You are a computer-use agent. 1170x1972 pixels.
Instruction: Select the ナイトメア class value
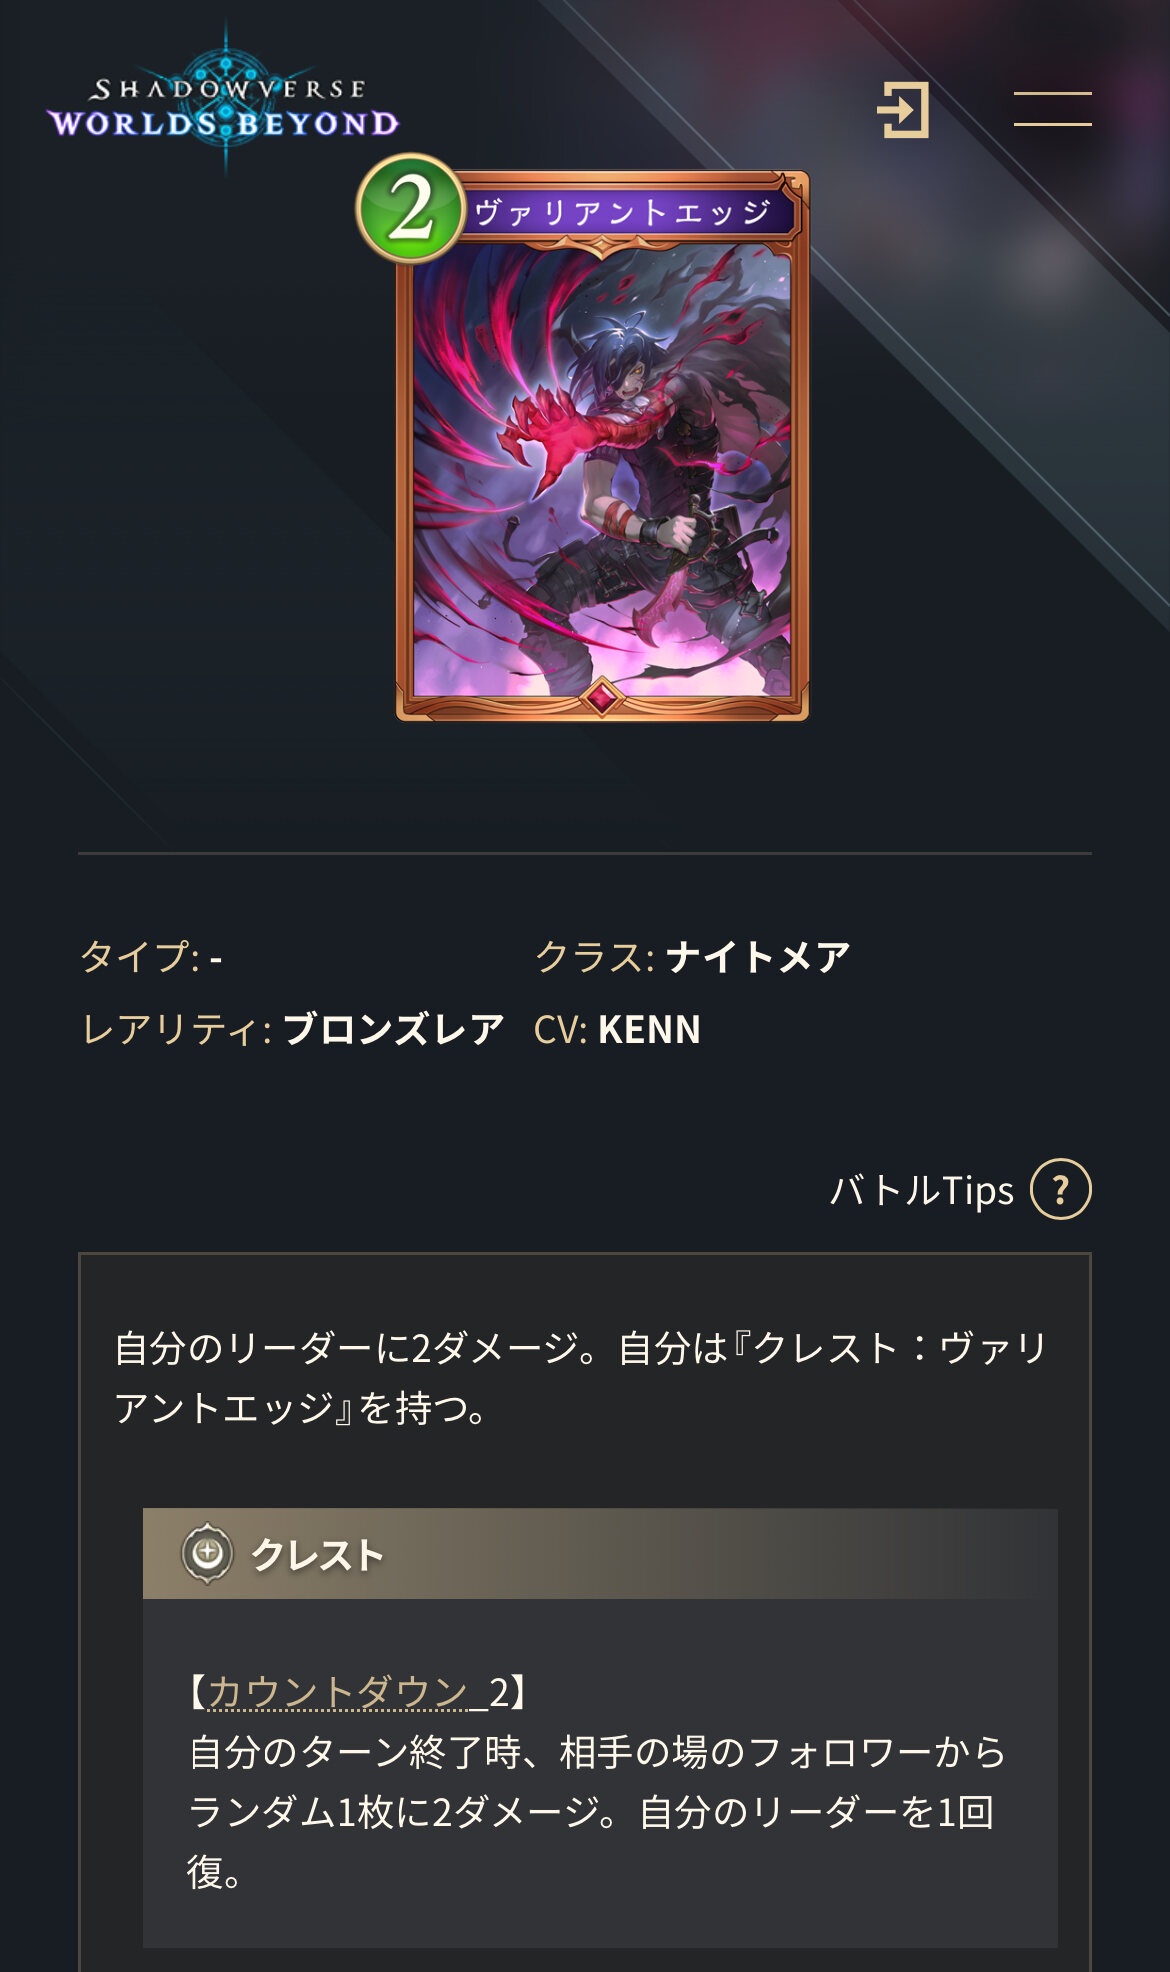(758, 957)
